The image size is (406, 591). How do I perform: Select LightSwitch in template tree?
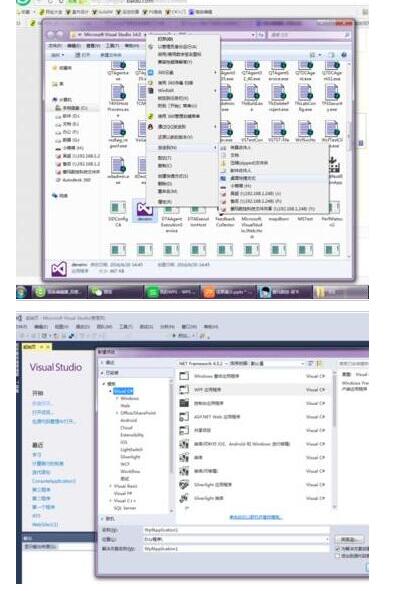pyautogui.click(x=131, y=450)
